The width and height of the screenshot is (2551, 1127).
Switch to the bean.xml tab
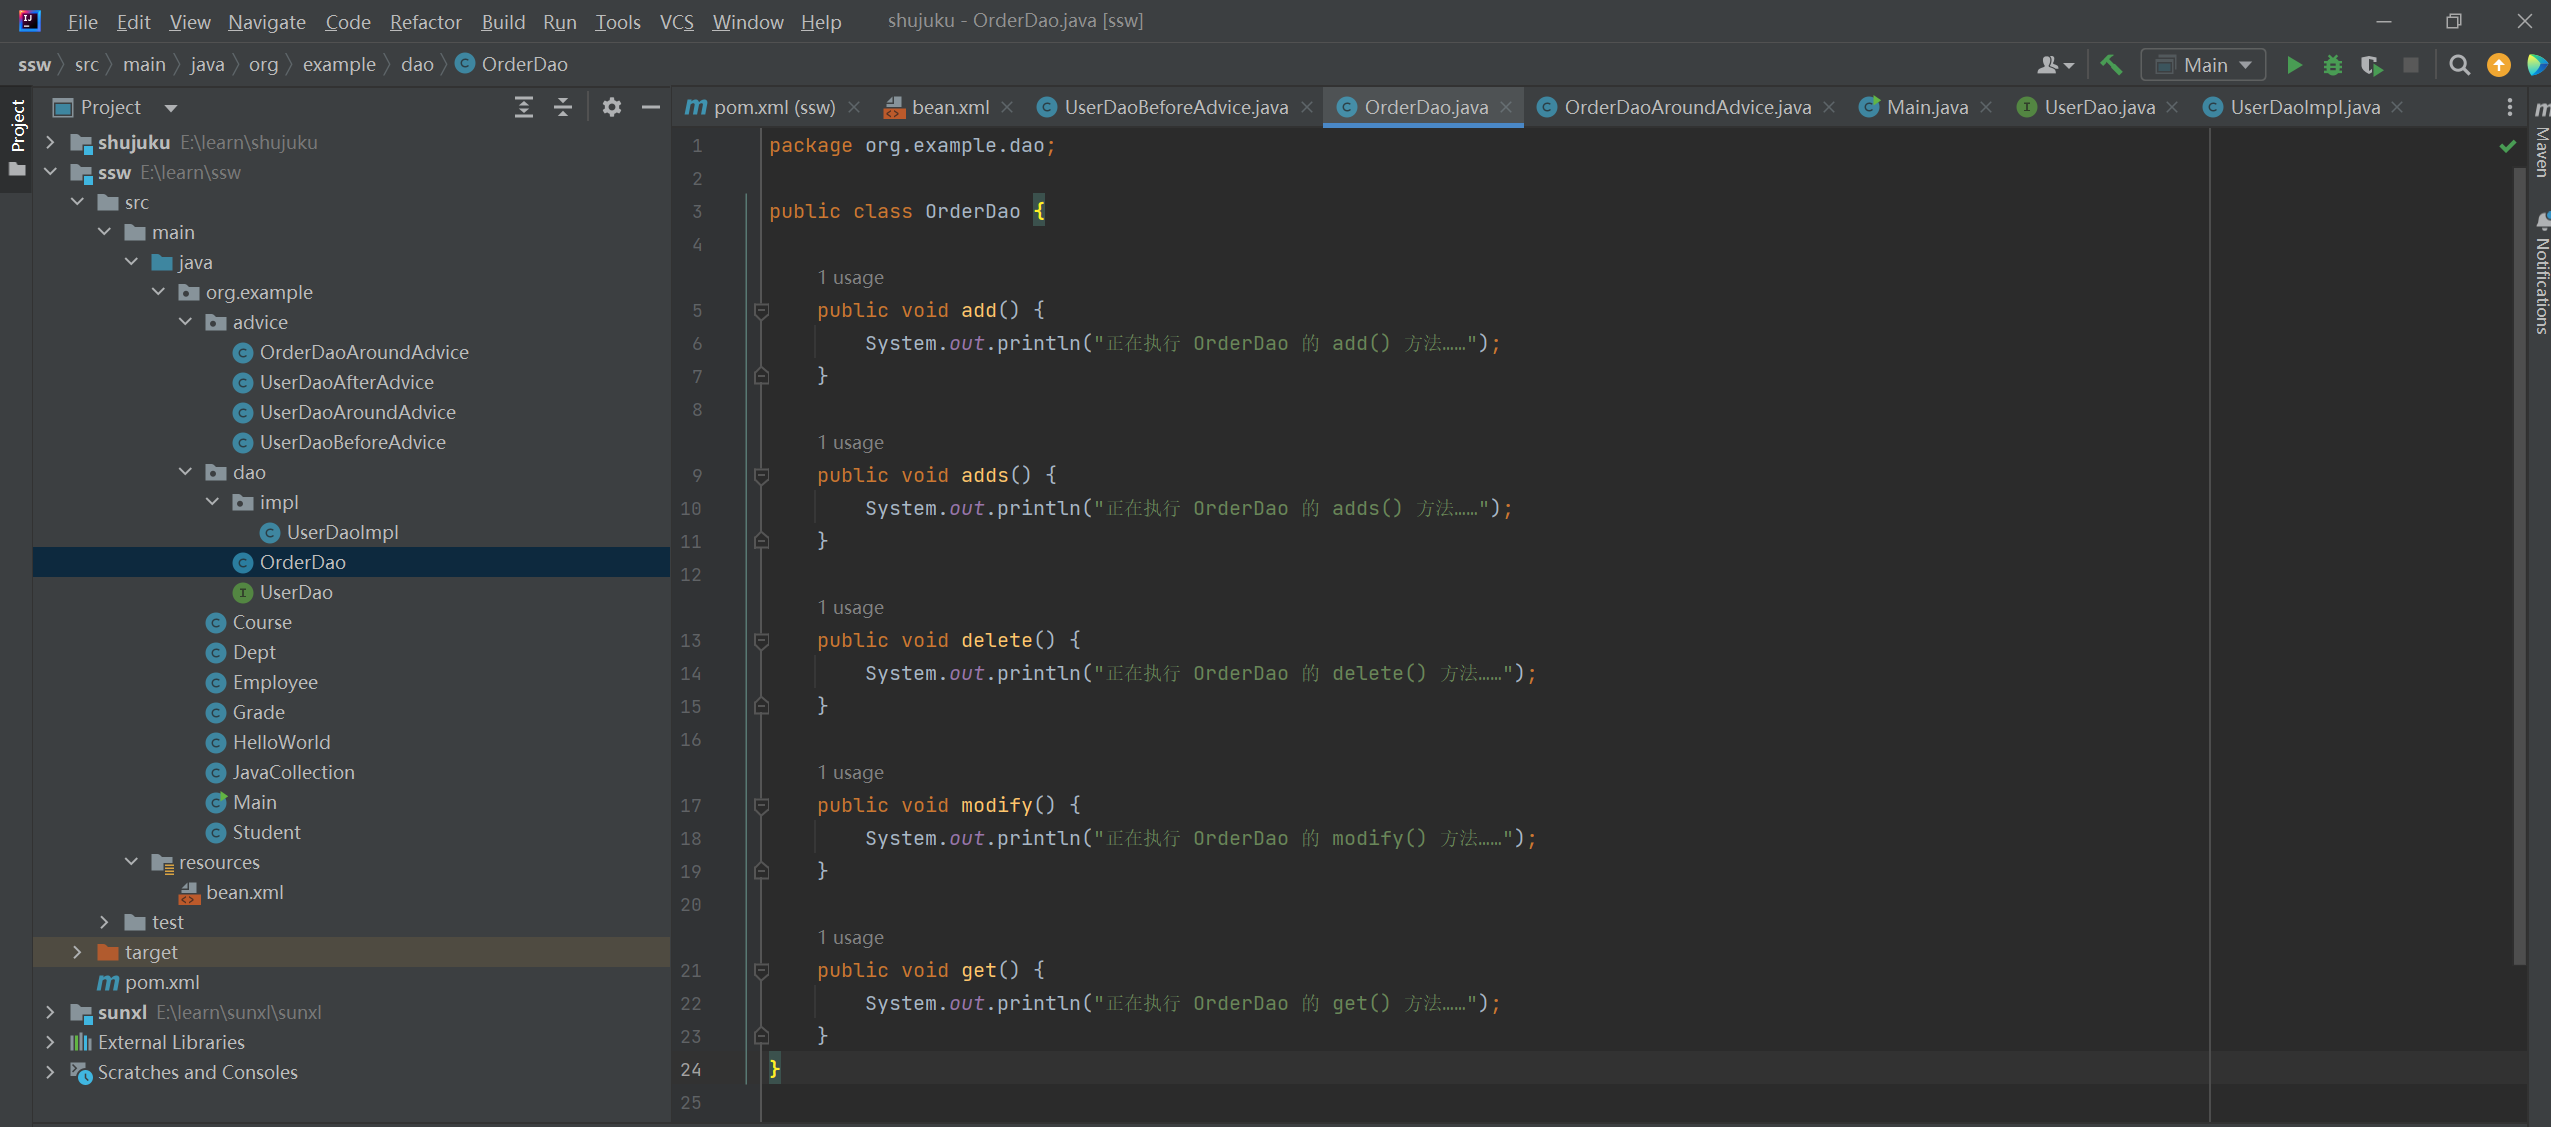(x=949, y=107)
